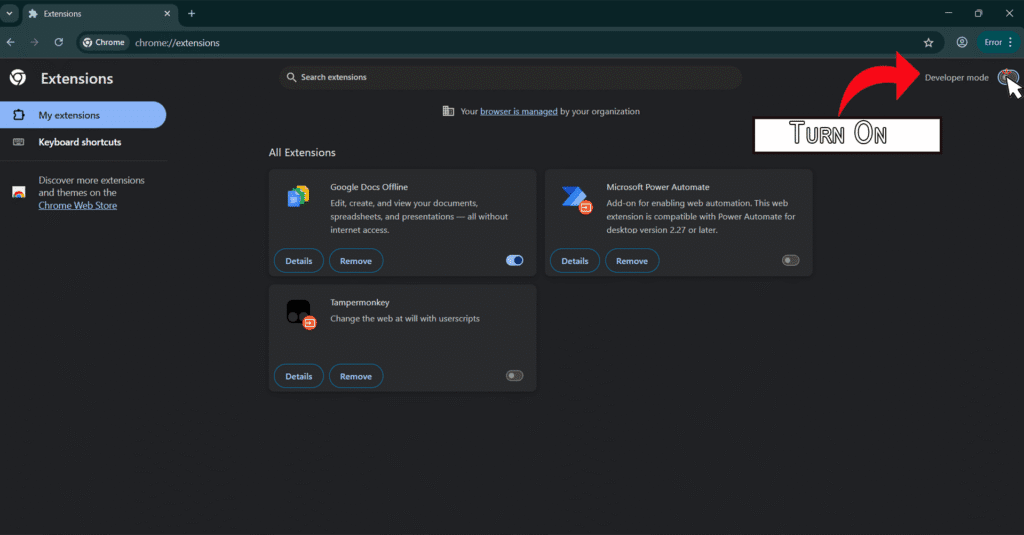The image size is (1024, 535).
Task: Click the Tampermonkey extension icon
Action: 301,314
